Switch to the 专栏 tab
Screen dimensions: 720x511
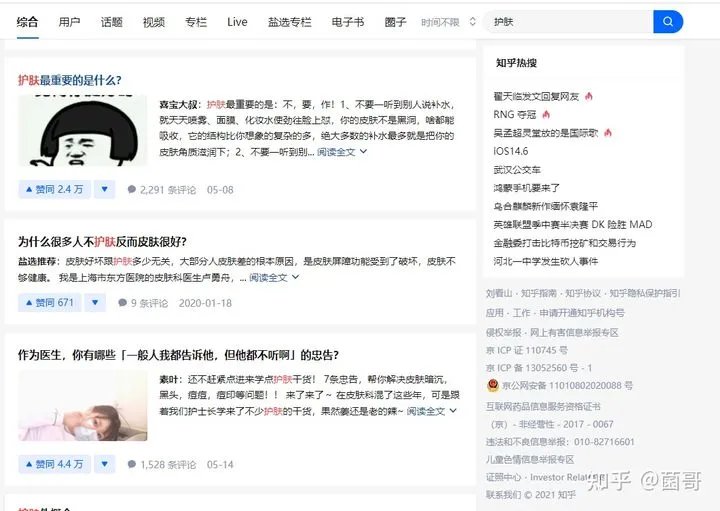pos(196,22)
